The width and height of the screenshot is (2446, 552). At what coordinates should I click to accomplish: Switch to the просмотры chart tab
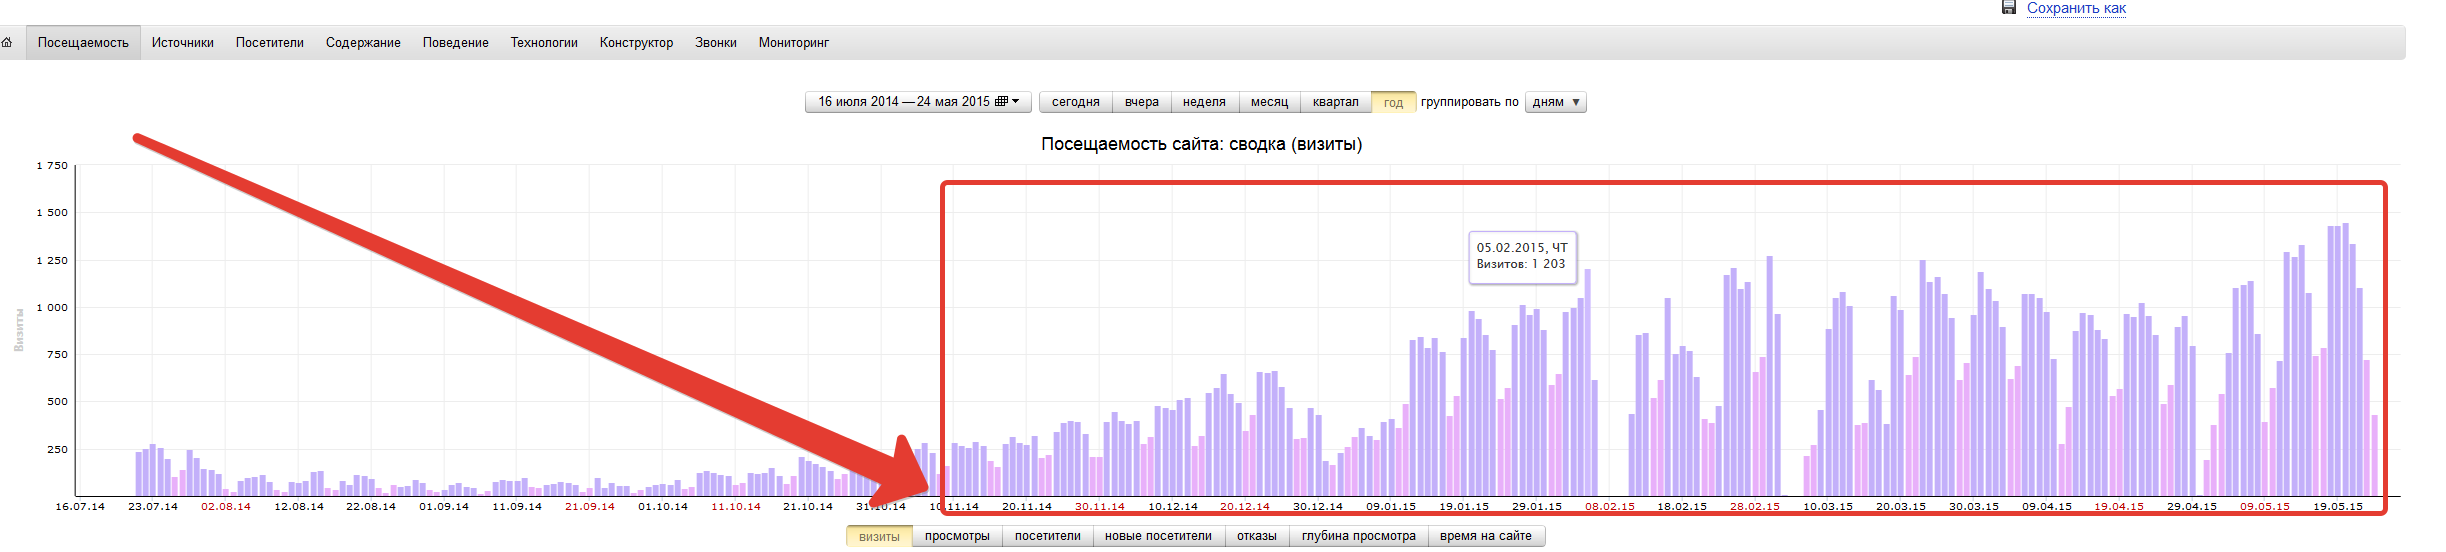tap(957, 536)
